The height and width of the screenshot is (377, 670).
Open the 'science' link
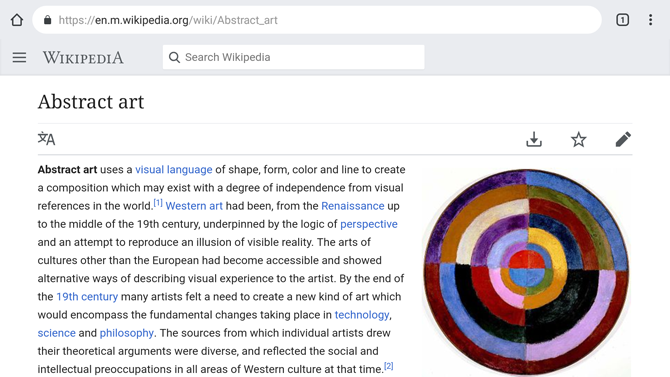click(x=56, y=333)
